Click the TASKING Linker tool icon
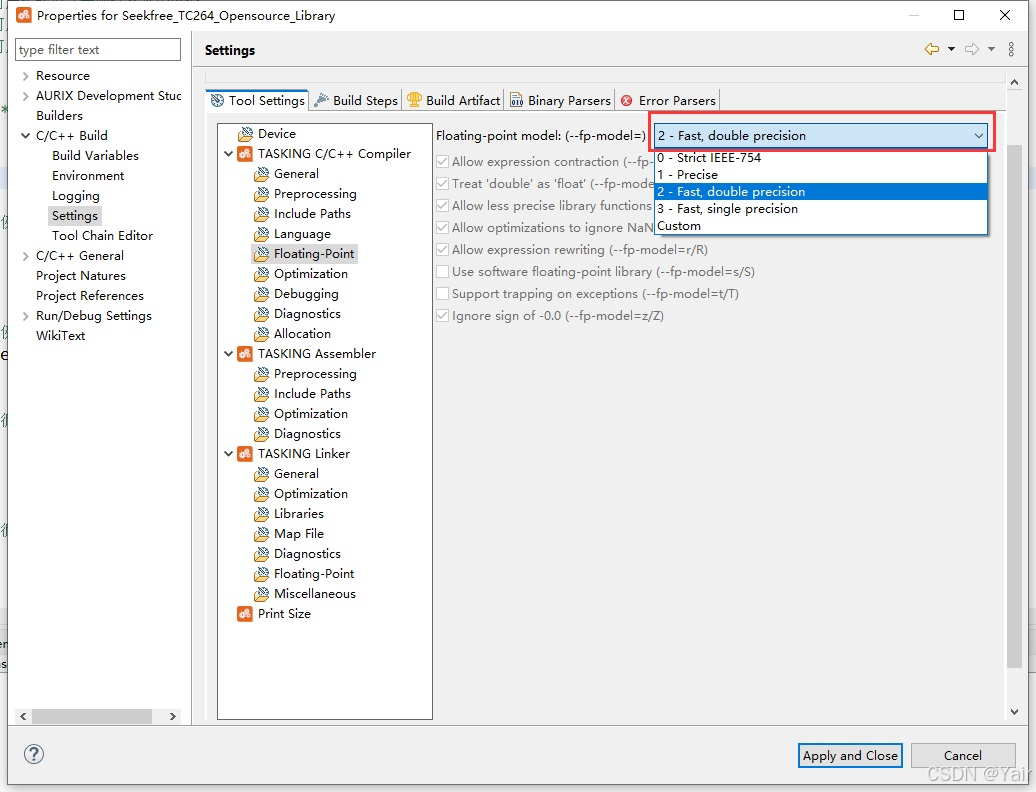 click(245, 454)
